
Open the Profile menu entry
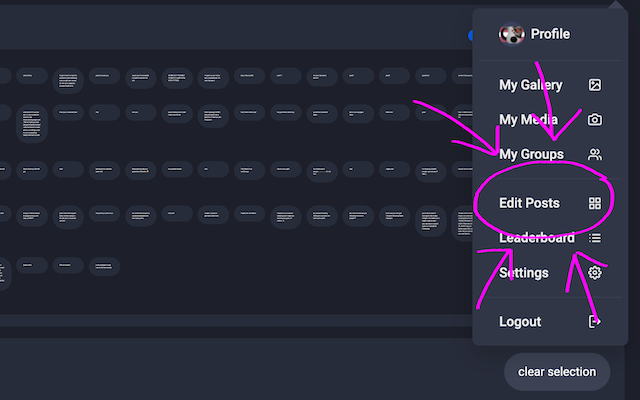550,34
